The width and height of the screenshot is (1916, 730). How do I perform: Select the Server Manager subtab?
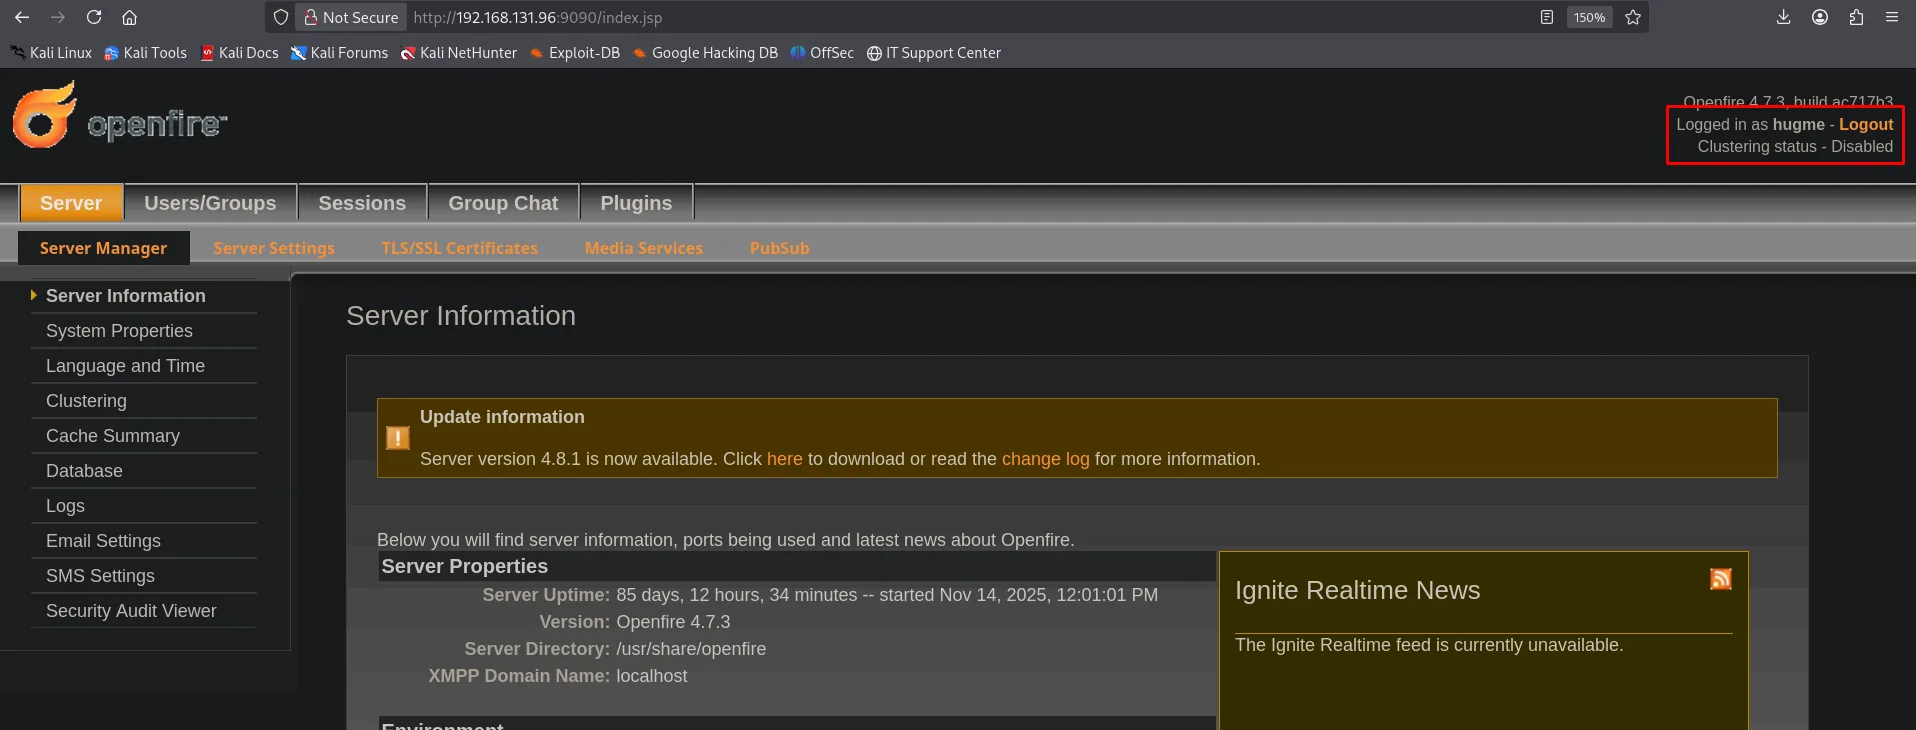tap(103, 248)
